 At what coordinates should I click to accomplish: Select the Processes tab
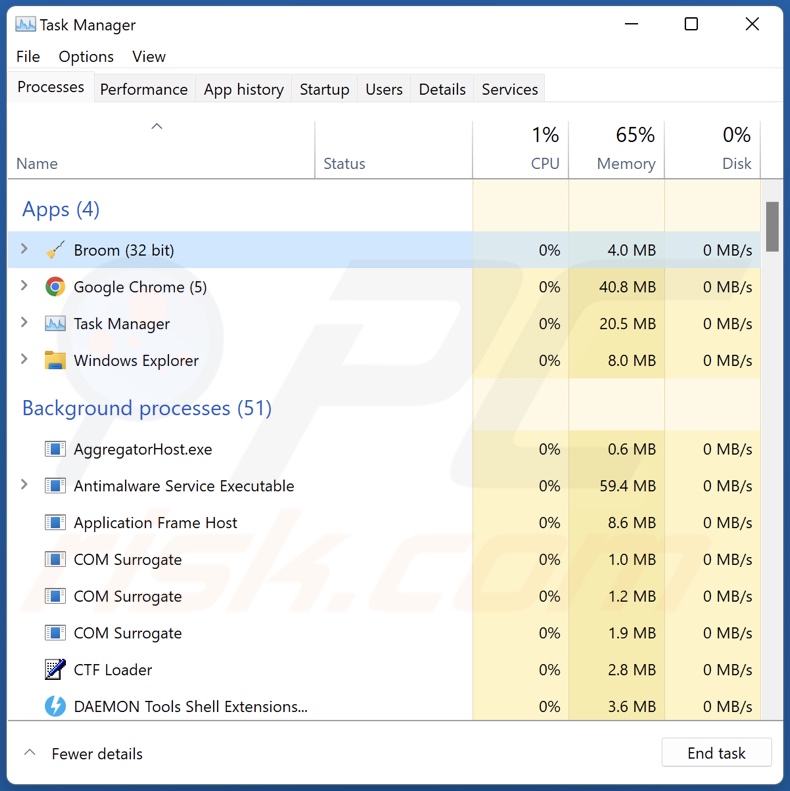(50, 87)
